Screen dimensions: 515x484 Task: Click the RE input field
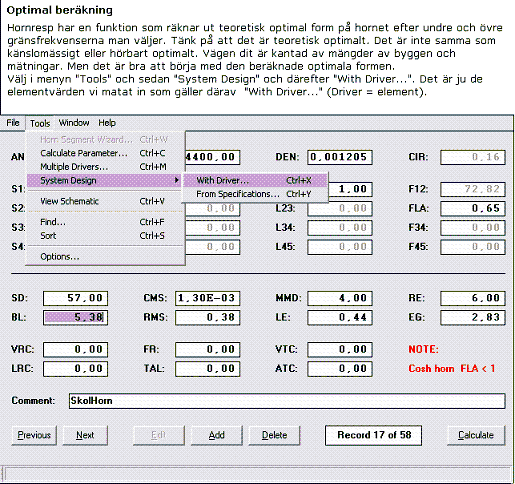tap(473, 298)
